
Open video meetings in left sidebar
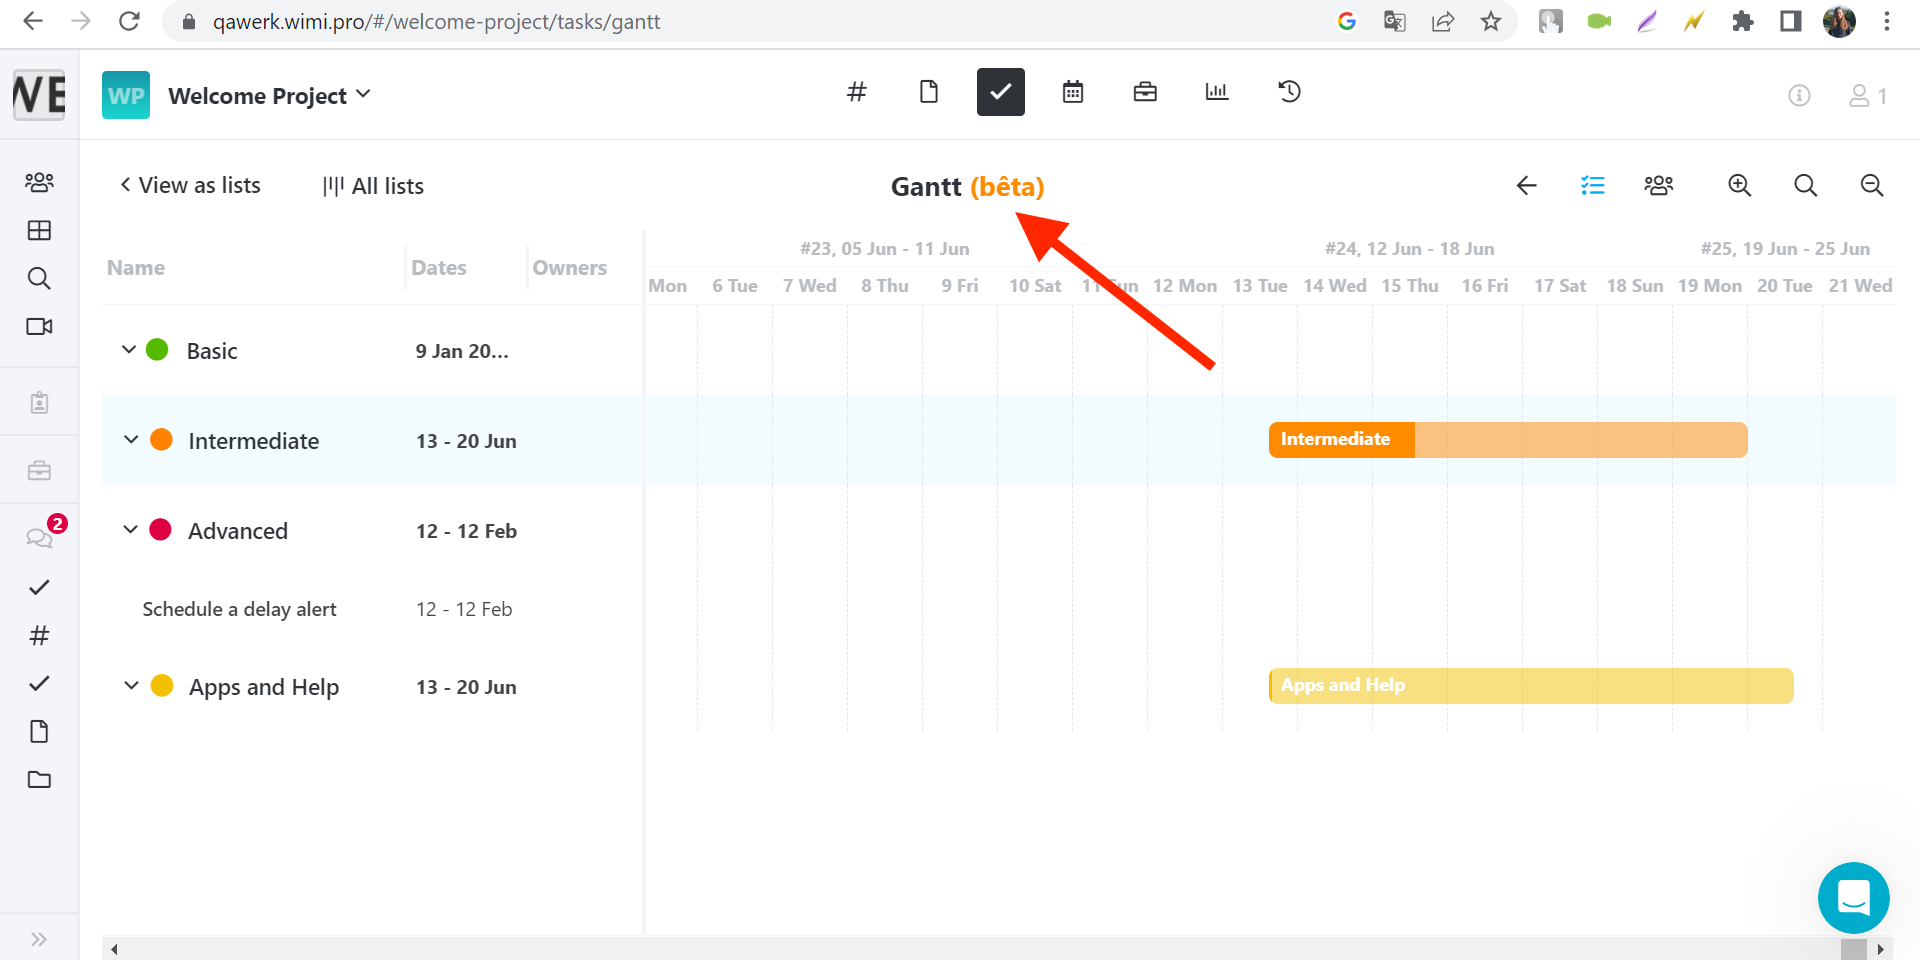click(39, 327)
